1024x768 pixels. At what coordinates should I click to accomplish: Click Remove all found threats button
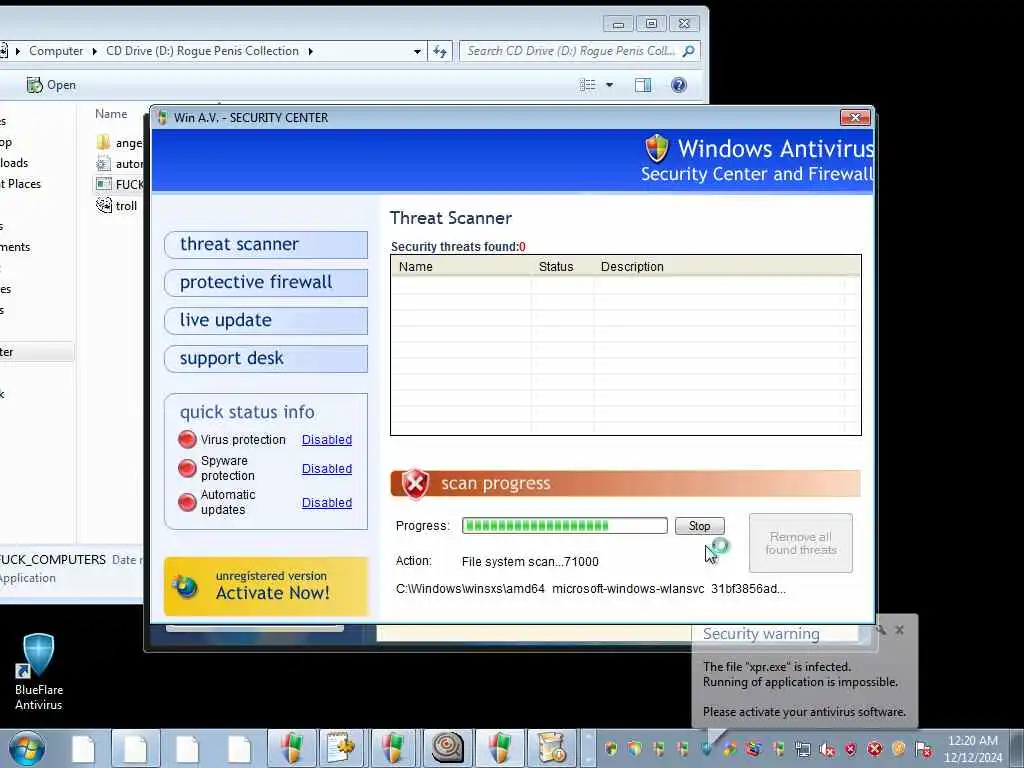pos(801,543)
